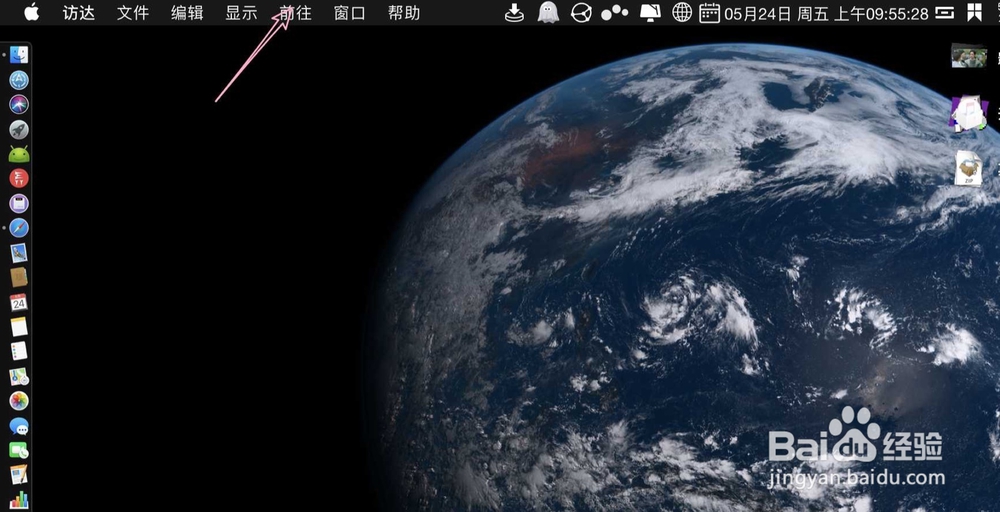Open Numbers chart icon in Dock

[x=19, y=500]
